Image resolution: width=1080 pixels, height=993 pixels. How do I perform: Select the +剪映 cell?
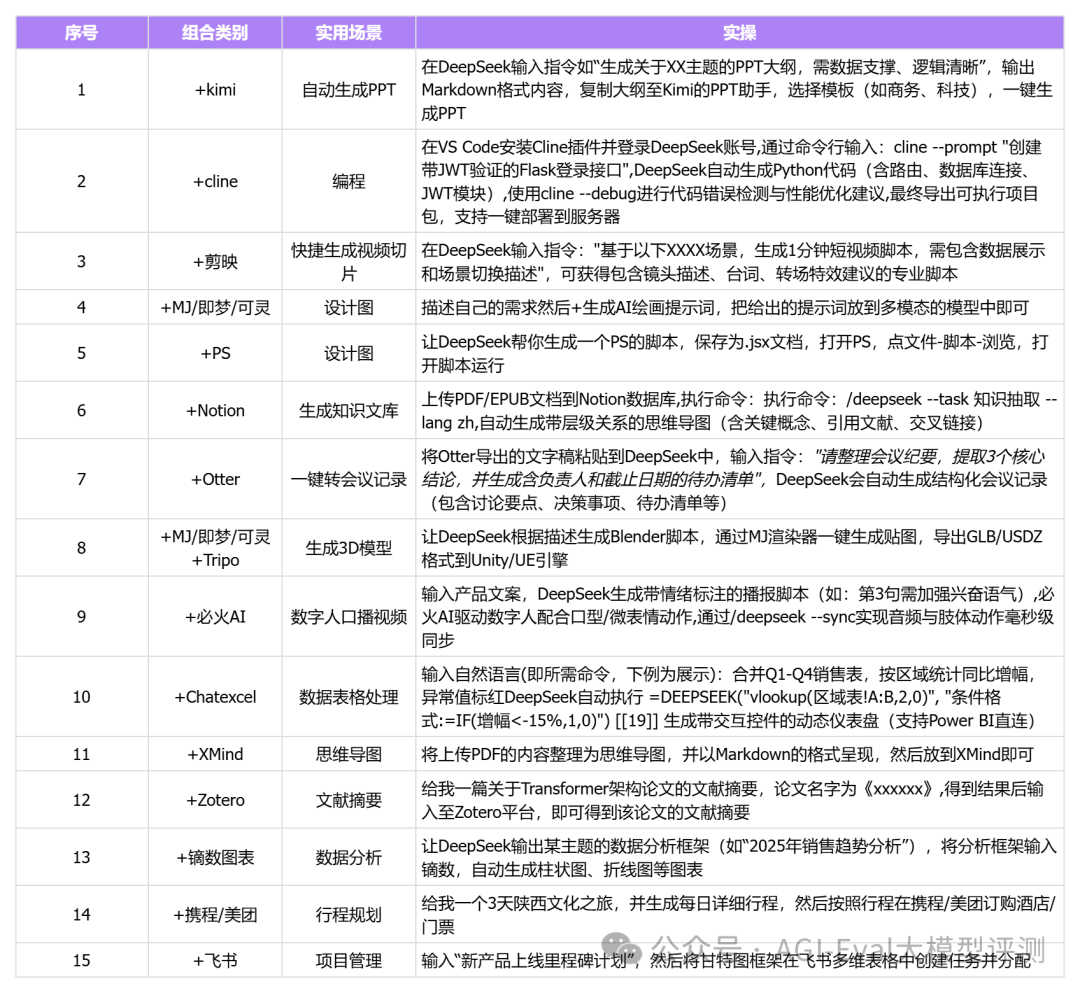(x=215, y=262)
